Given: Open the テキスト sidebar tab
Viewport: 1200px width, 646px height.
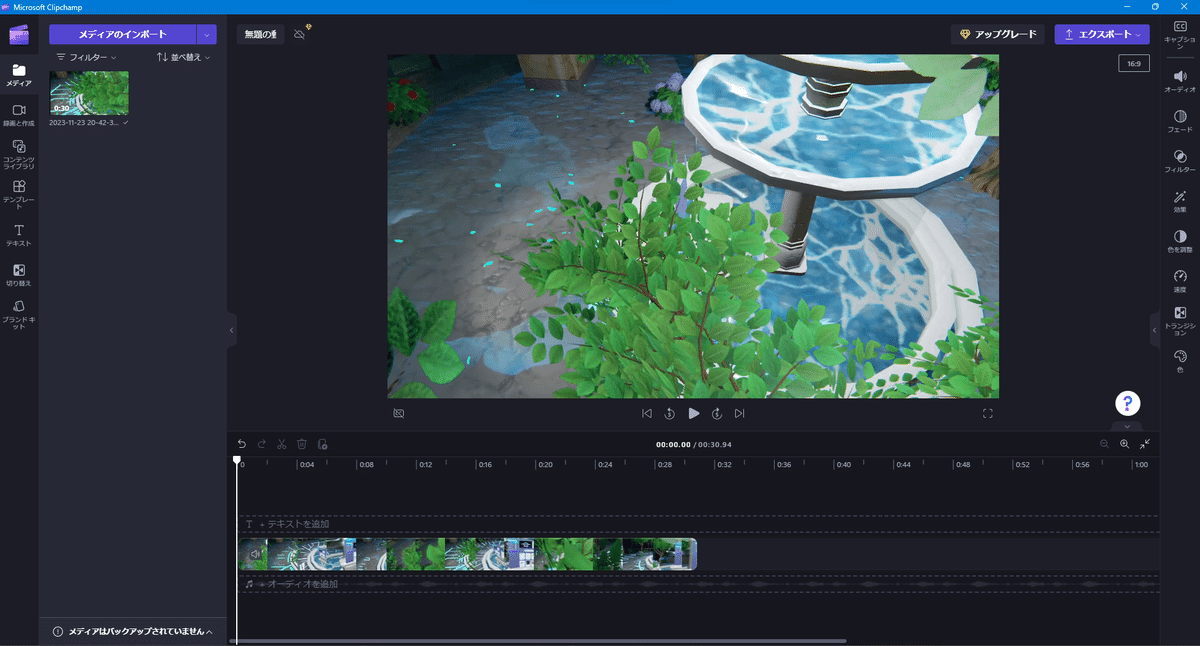Looking at the screenshot, I should tap(19, 236).
